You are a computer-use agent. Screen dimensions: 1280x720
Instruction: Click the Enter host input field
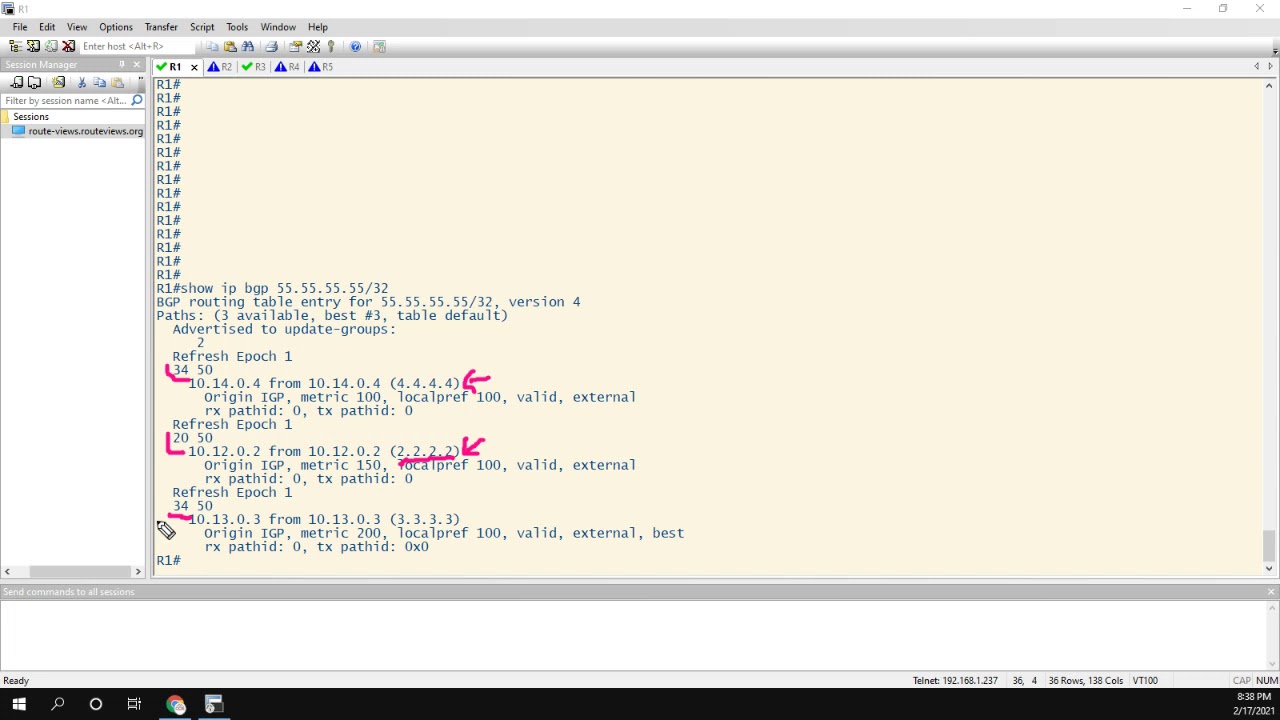click(x=138, y=46)
